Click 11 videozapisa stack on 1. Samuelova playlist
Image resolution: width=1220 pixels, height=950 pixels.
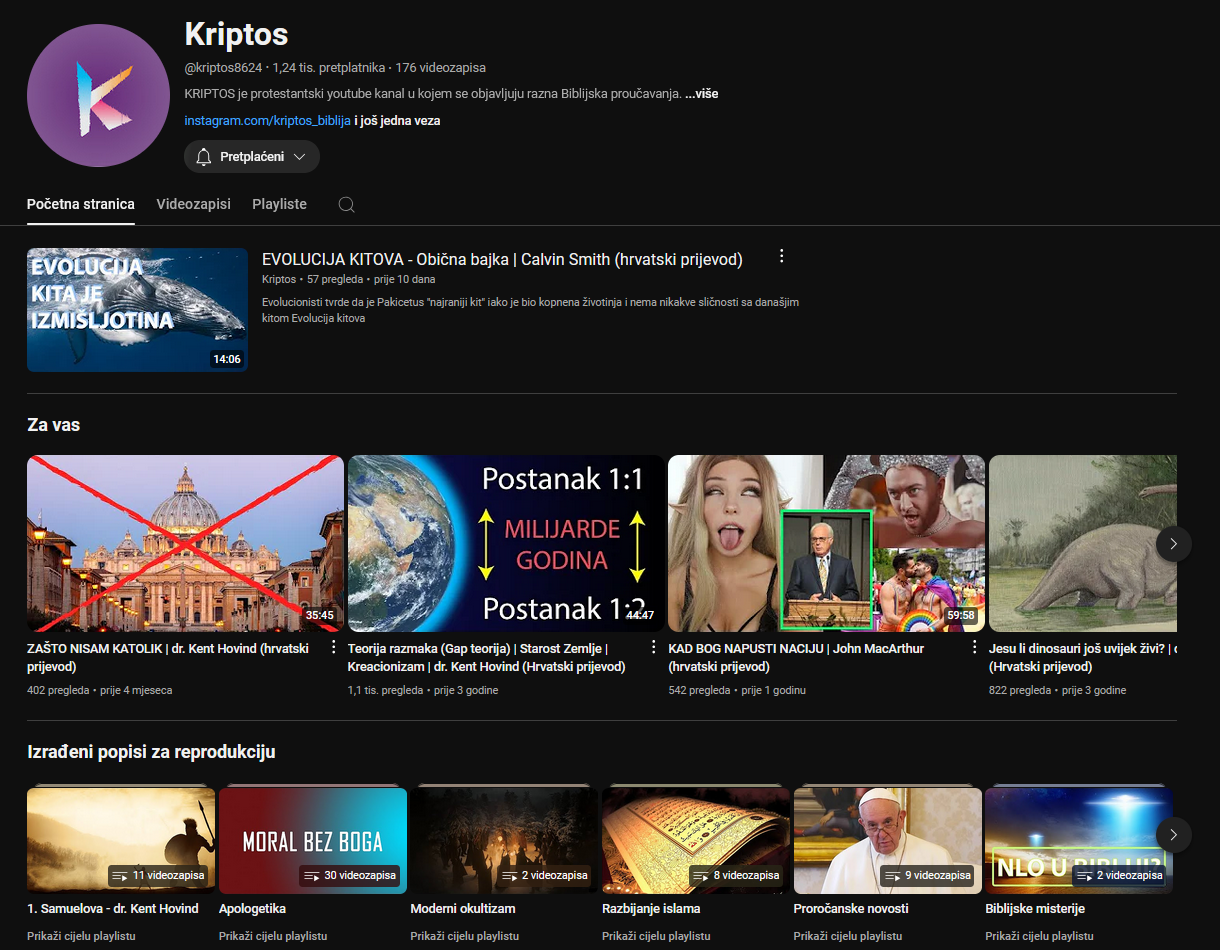pyautogui.click(x=160, y=875)
